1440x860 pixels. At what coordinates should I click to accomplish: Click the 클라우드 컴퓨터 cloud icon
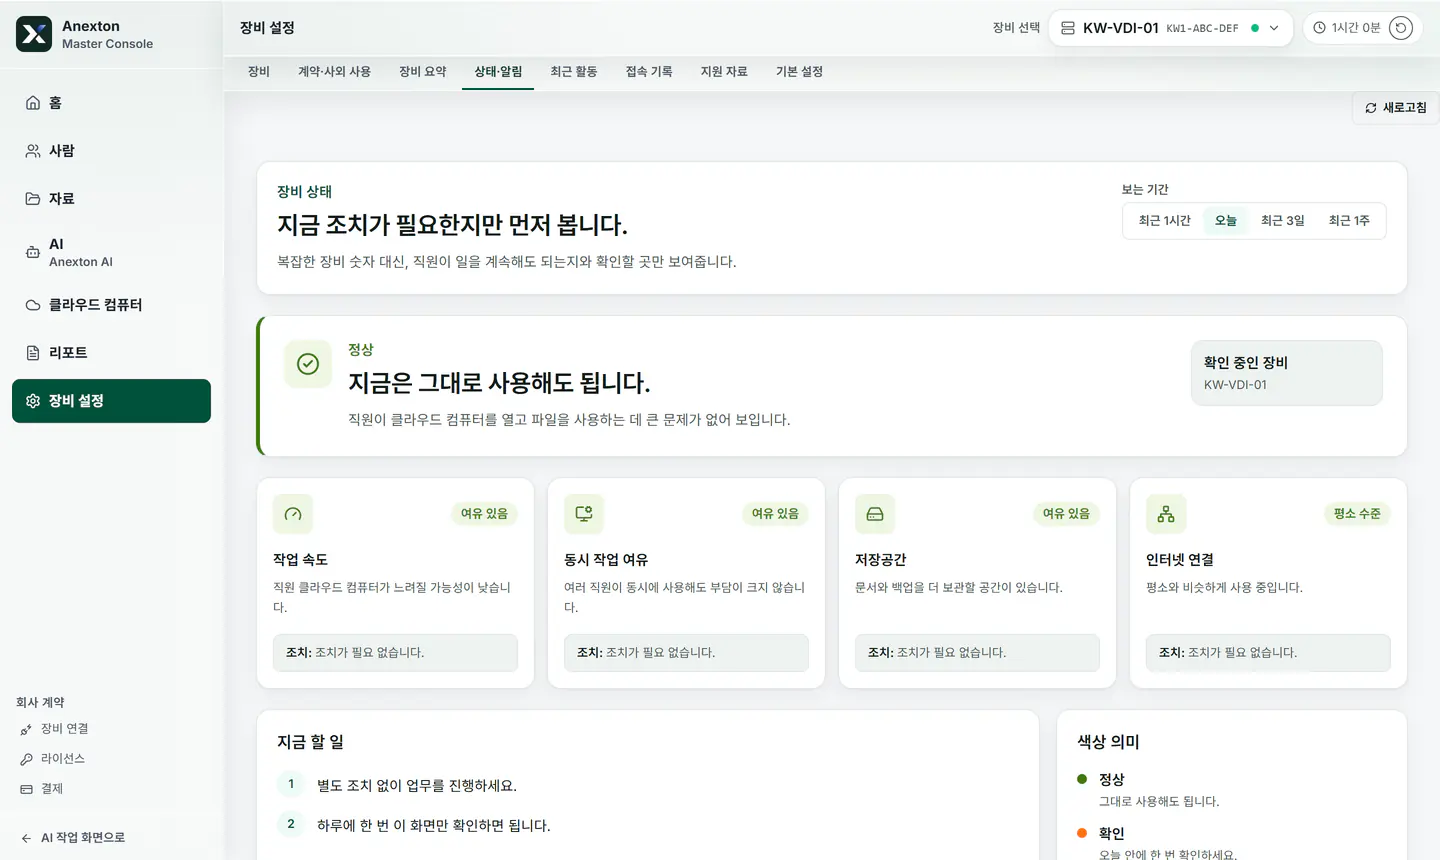tap(33, 305)
